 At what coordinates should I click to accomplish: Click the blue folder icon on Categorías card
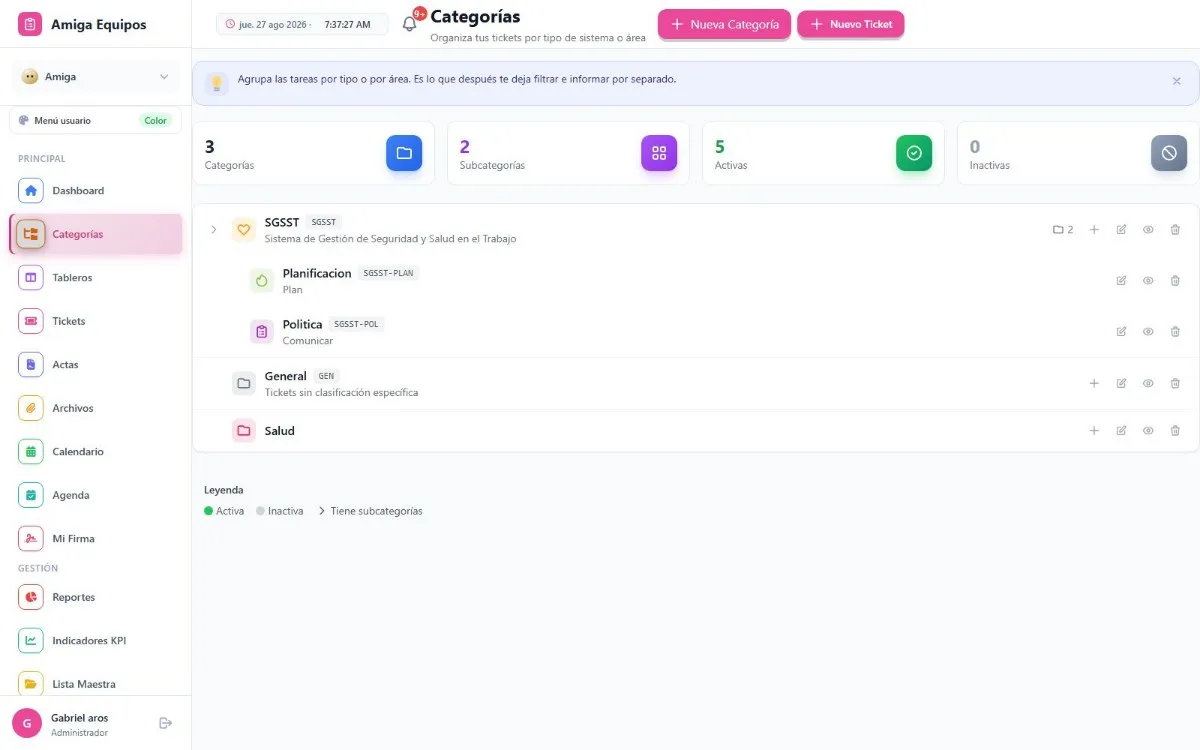(404, 153)
